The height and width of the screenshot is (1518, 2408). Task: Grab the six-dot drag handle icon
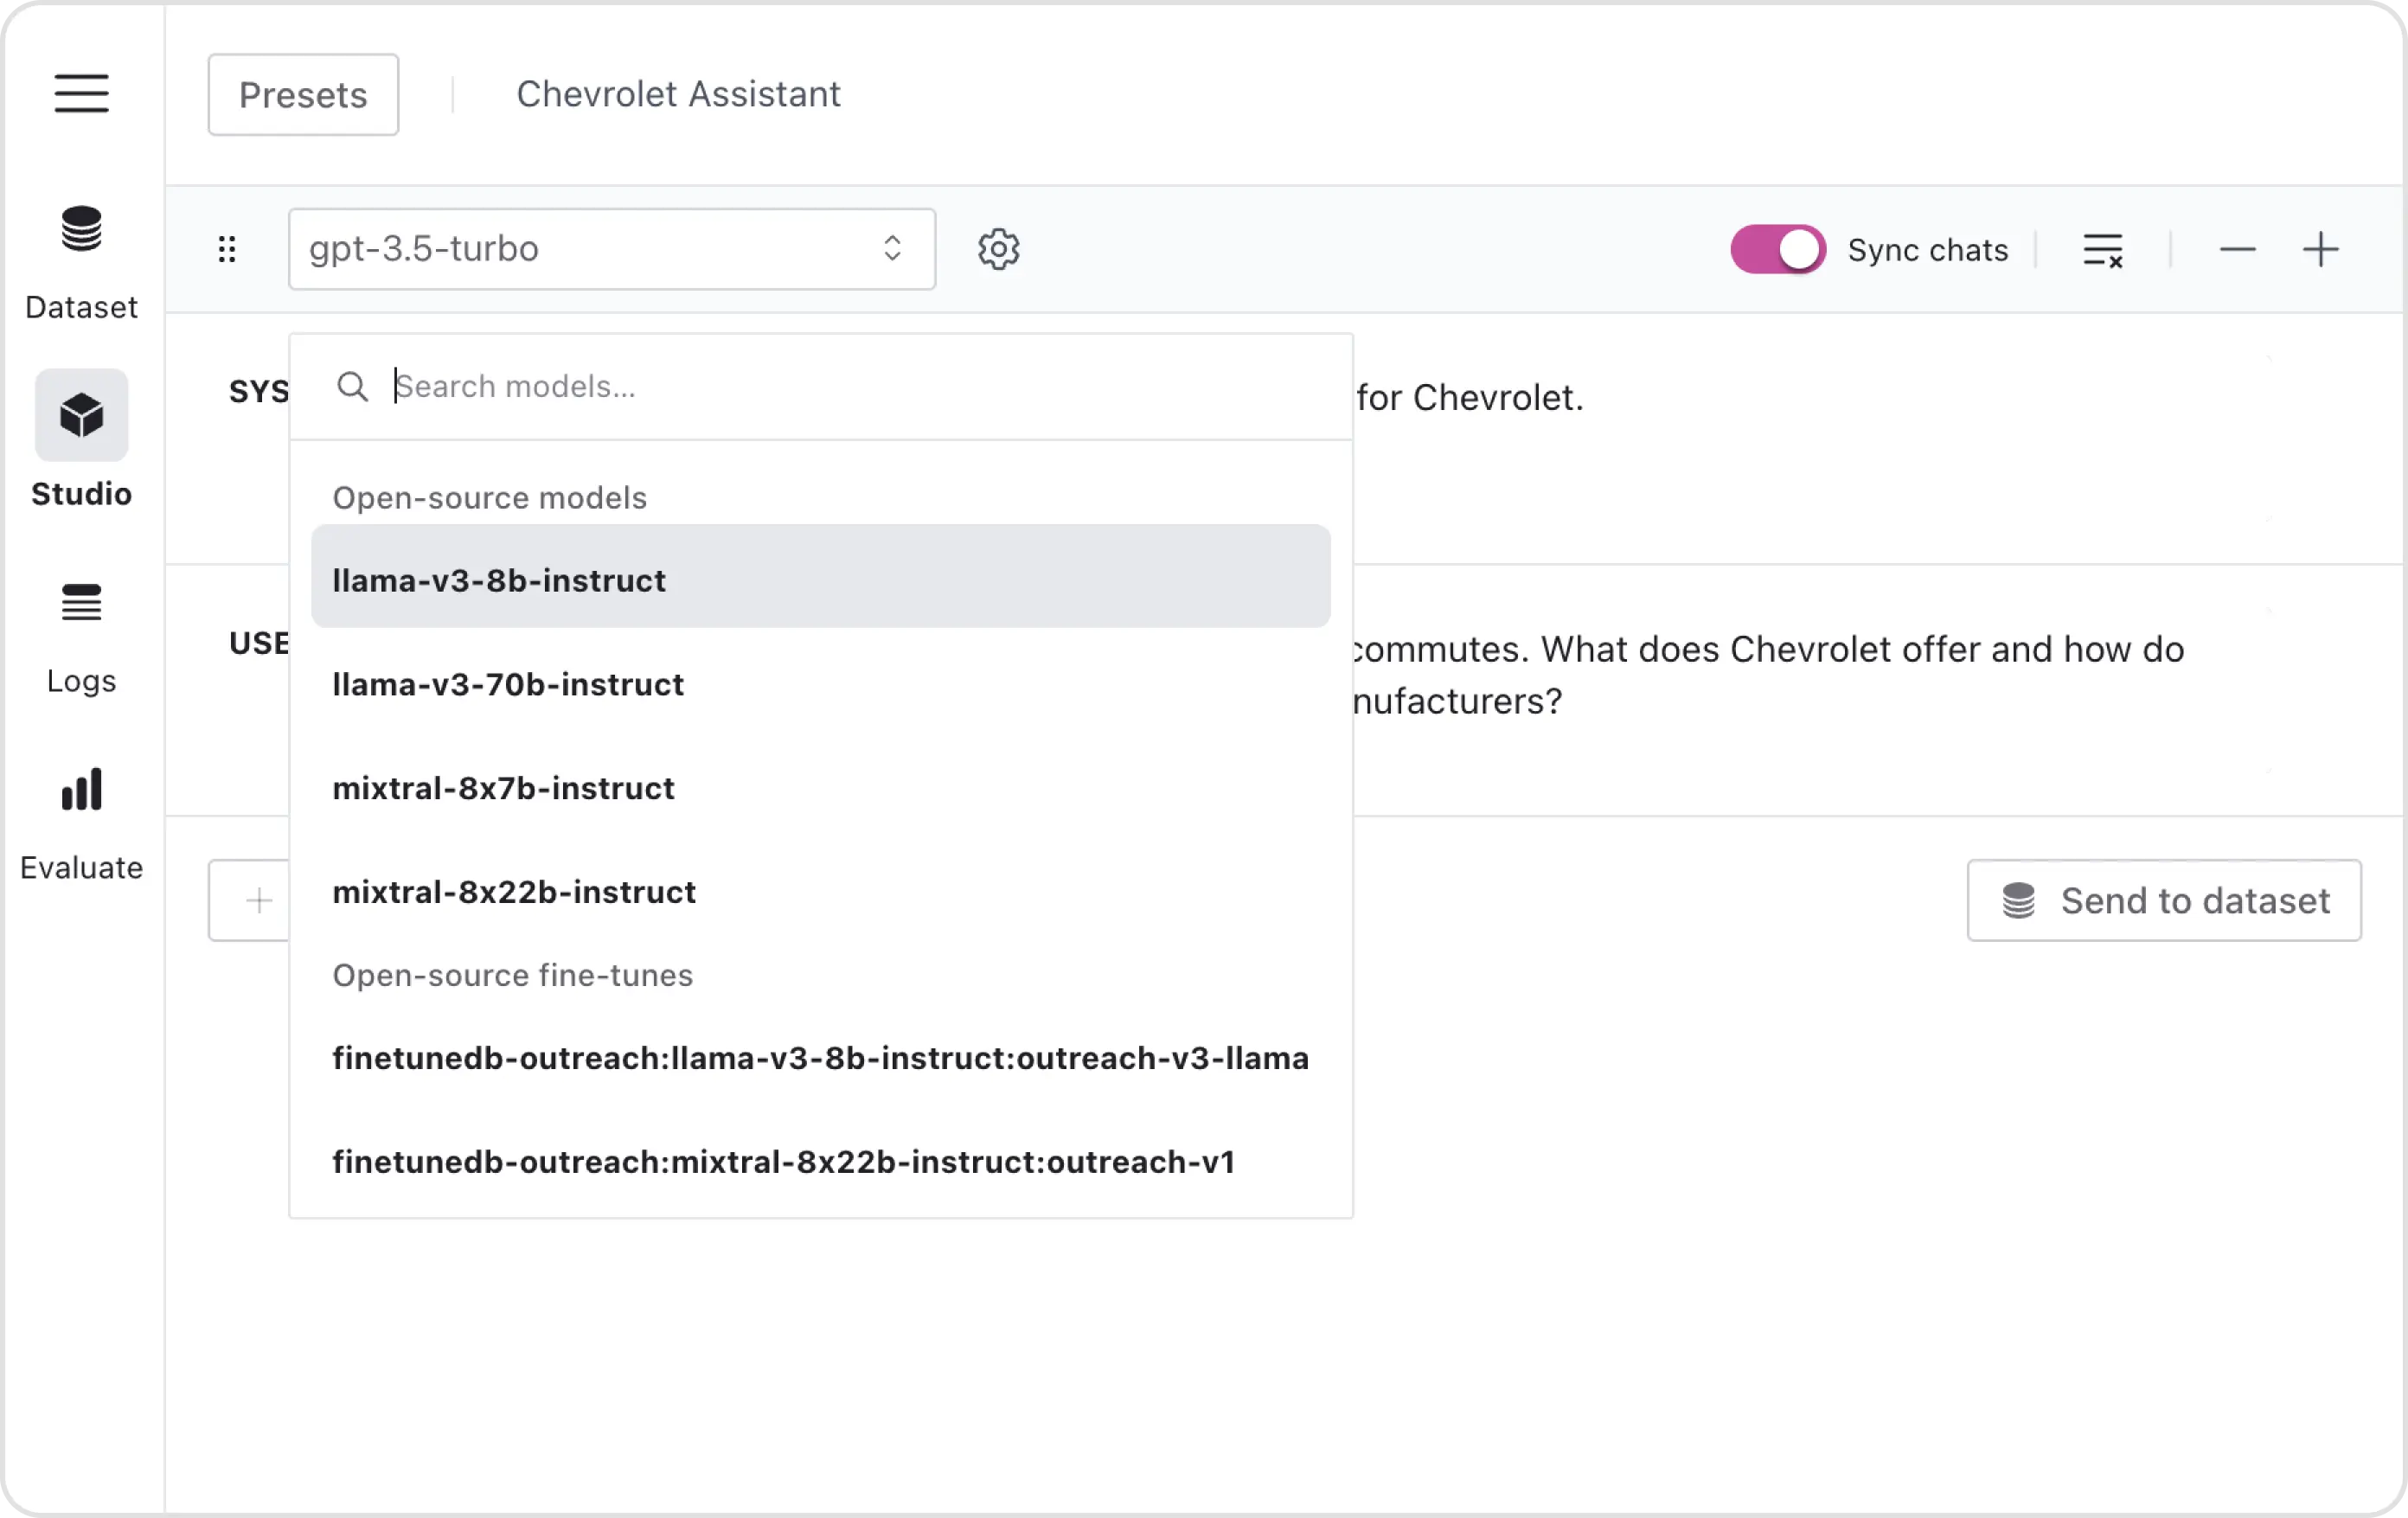point(227,249)
